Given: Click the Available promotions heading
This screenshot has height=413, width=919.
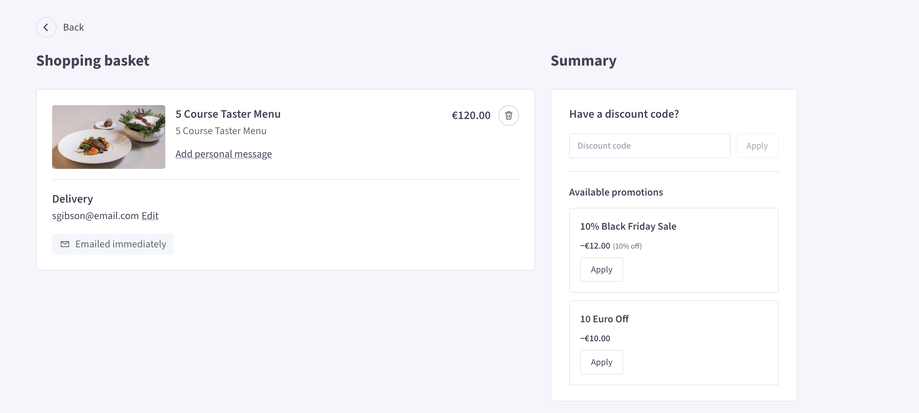Looking at the screenshot, I should [616, 192].
